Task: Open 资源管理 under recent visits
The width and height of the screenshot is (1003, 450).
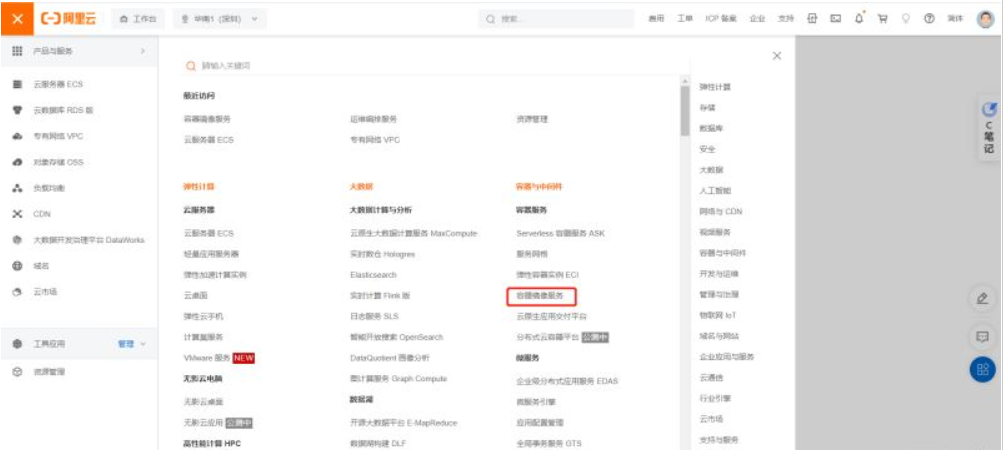Action: pyautogui.click(x=532, y=119)
